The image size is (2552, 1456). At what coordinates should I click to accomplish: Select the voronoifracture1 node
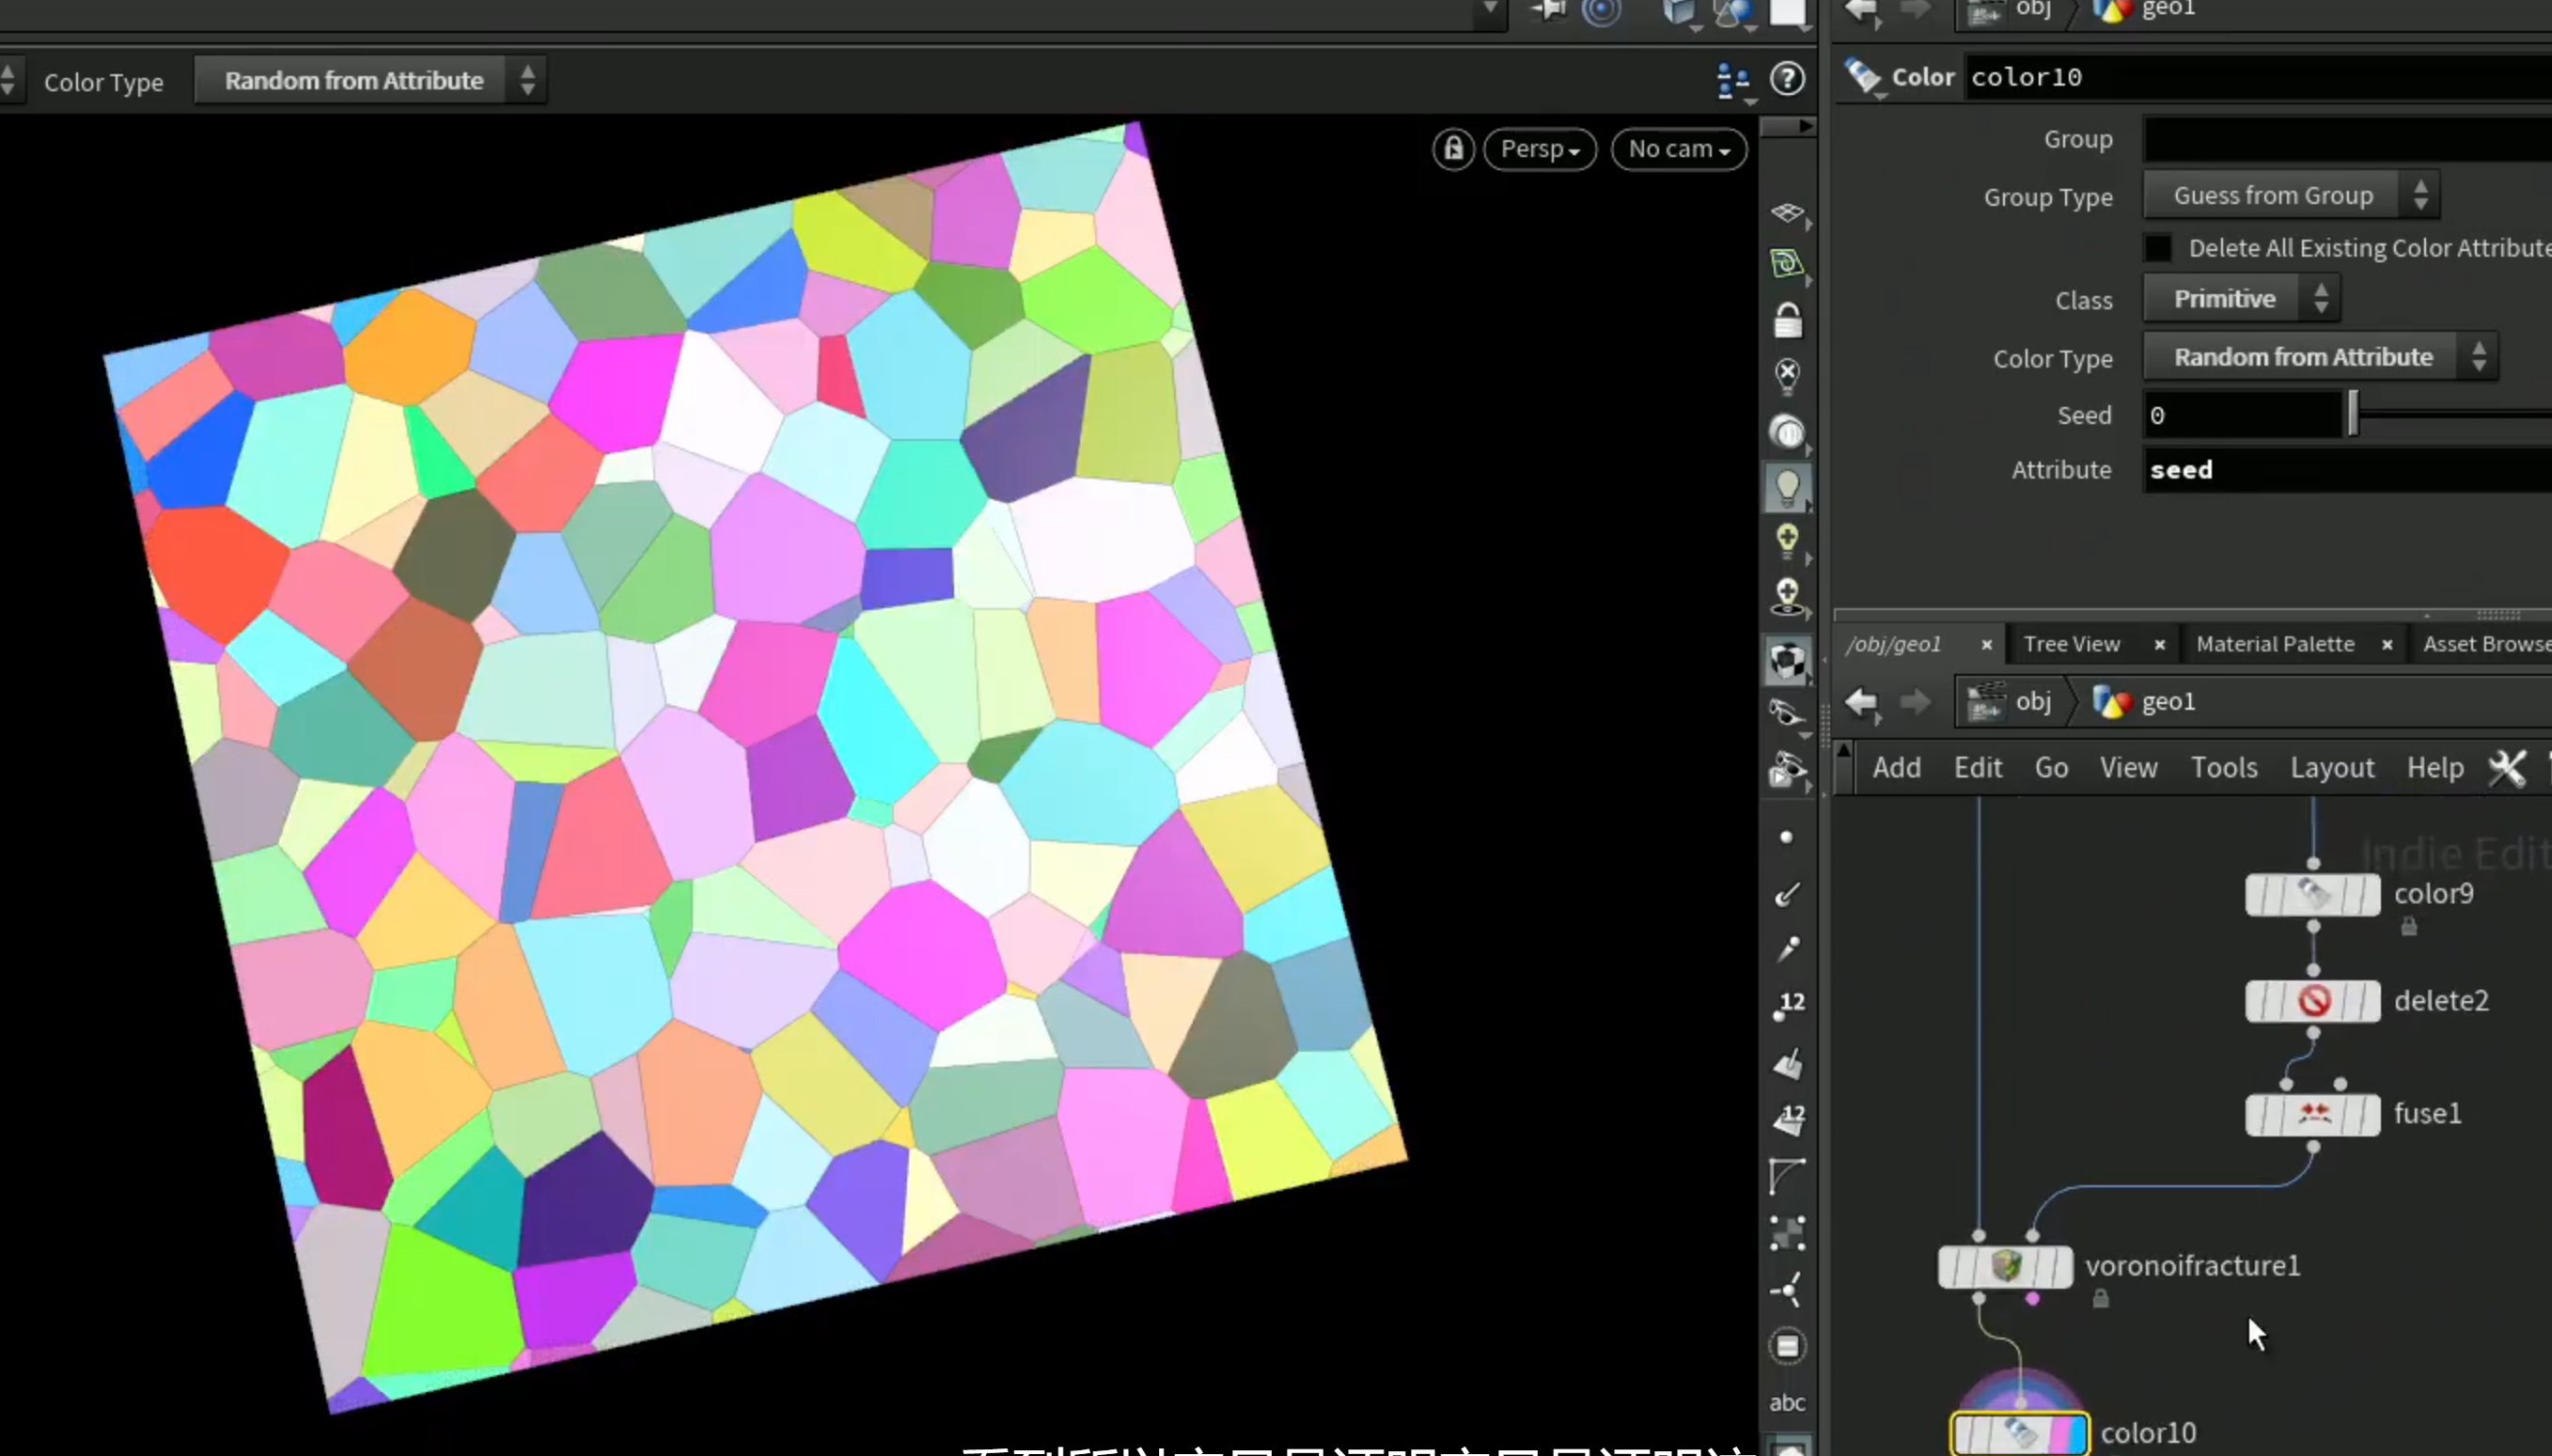tap(2005, 1267)
